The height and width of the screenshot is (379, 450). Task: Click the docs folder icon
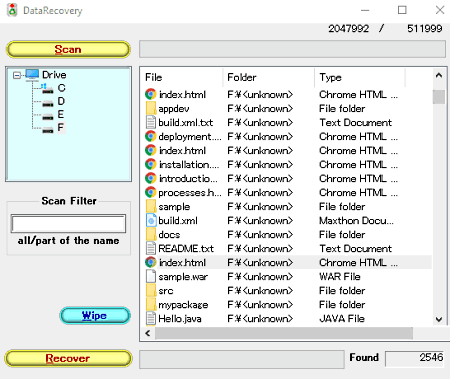click(x=151, y=234)
